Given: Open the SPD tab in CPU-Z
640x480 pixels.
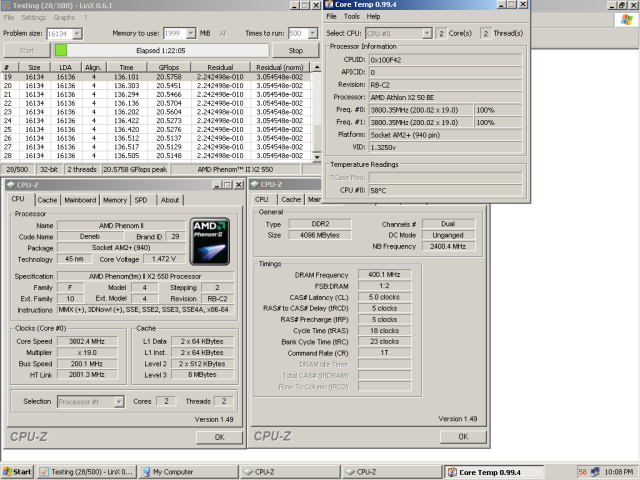Looking at the screenshot, I should pyautogui.click(x=140, y=200).
